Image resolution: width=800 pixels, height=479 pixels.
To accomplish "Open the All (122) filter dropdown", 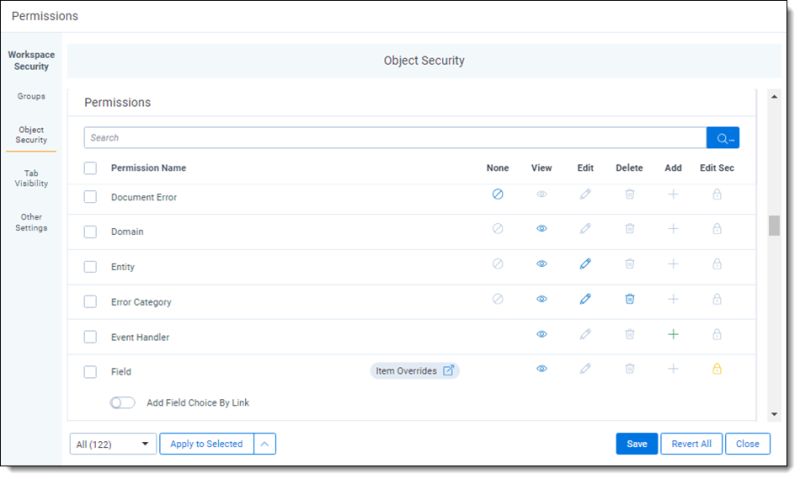I will (113, 444).
